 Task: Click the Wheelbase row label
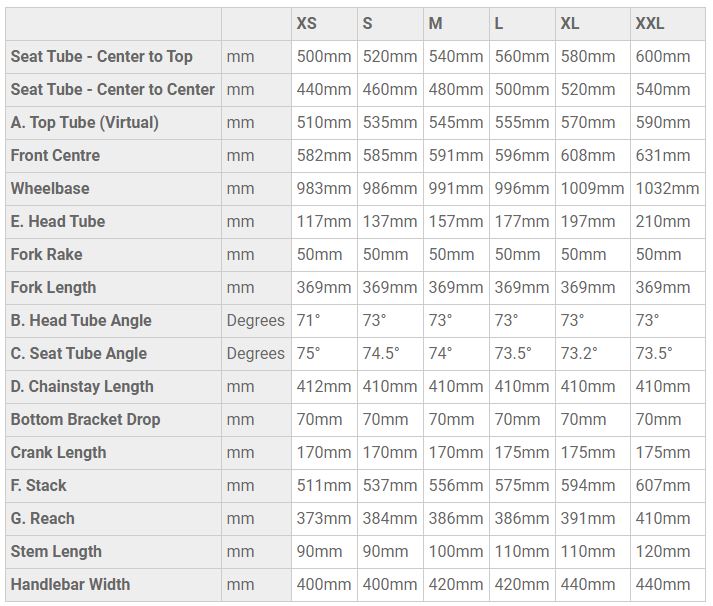(x=50, y=188)
